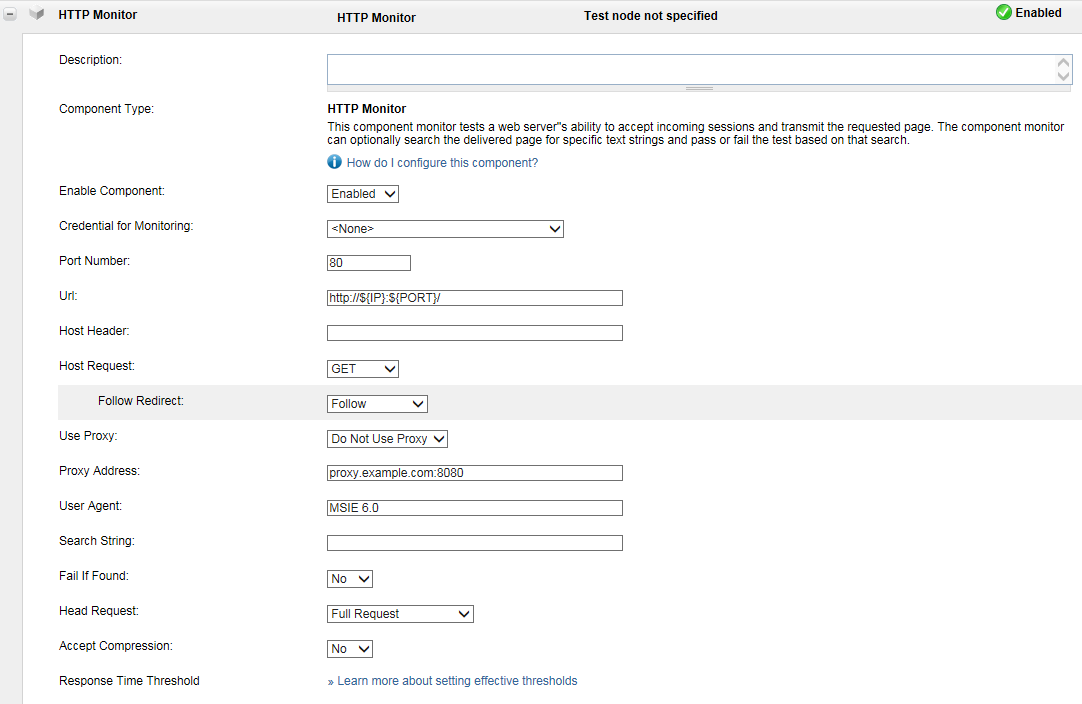Viewport: 1082px width, 704px height.
Task: Click the User Agent input field
Action: coord(475,508)
